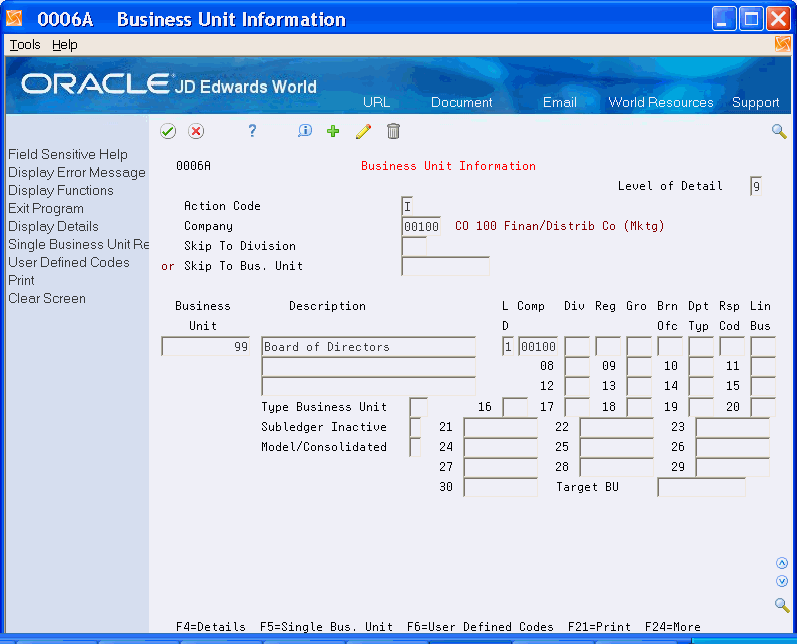
Task: Select Single Business Unit sidebar entry
Action: tap(78, 244)
